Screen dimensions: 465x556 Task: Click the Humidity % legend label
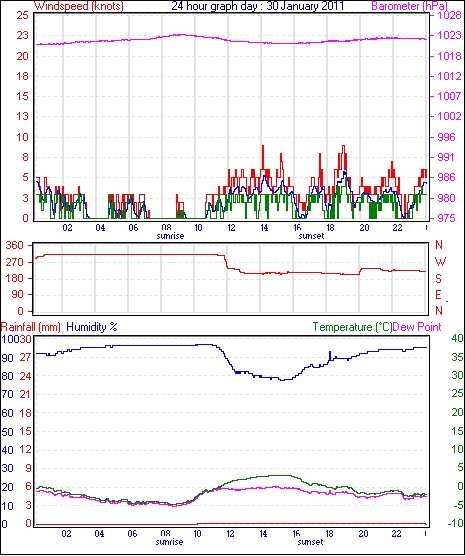tap(92, 327)
